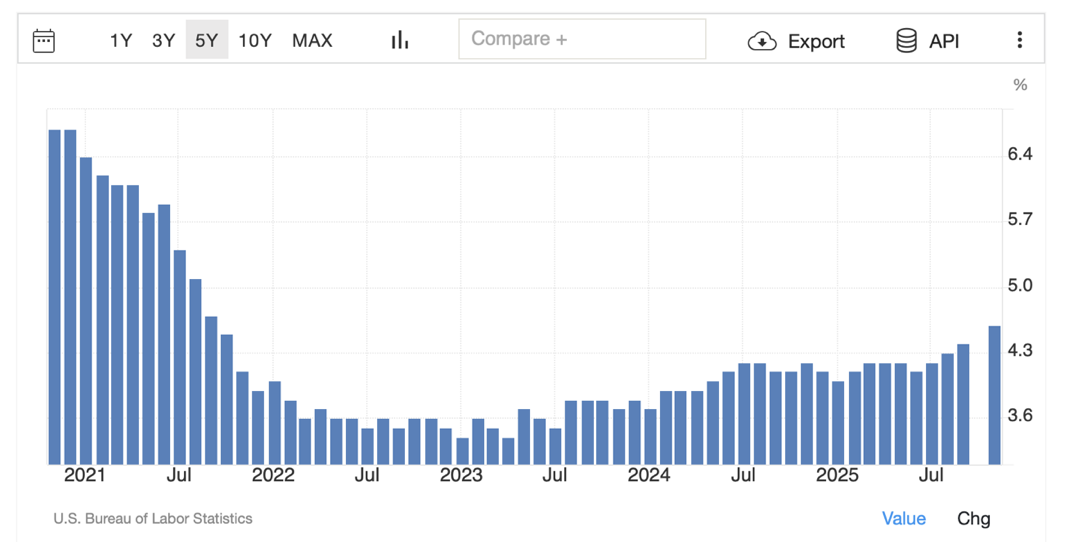1070x542 pixels.
Task: Open the U.S. Bureau of Labor Statistics source
Action: pyautogui.click(x=153, y=518)
